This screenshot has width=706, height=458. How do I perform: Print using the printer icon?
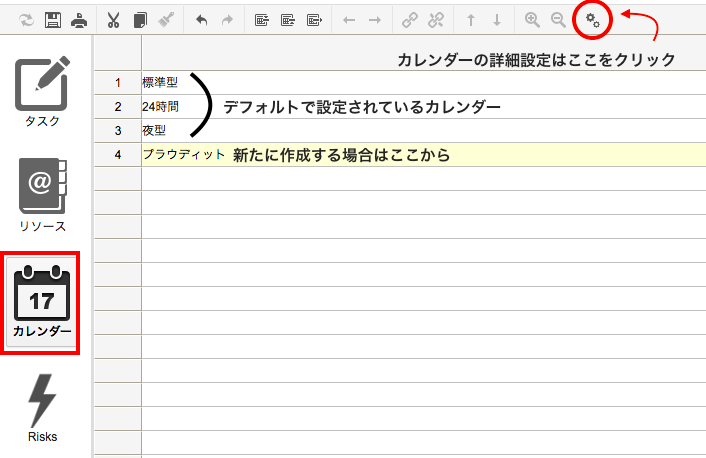click(79, 20)
